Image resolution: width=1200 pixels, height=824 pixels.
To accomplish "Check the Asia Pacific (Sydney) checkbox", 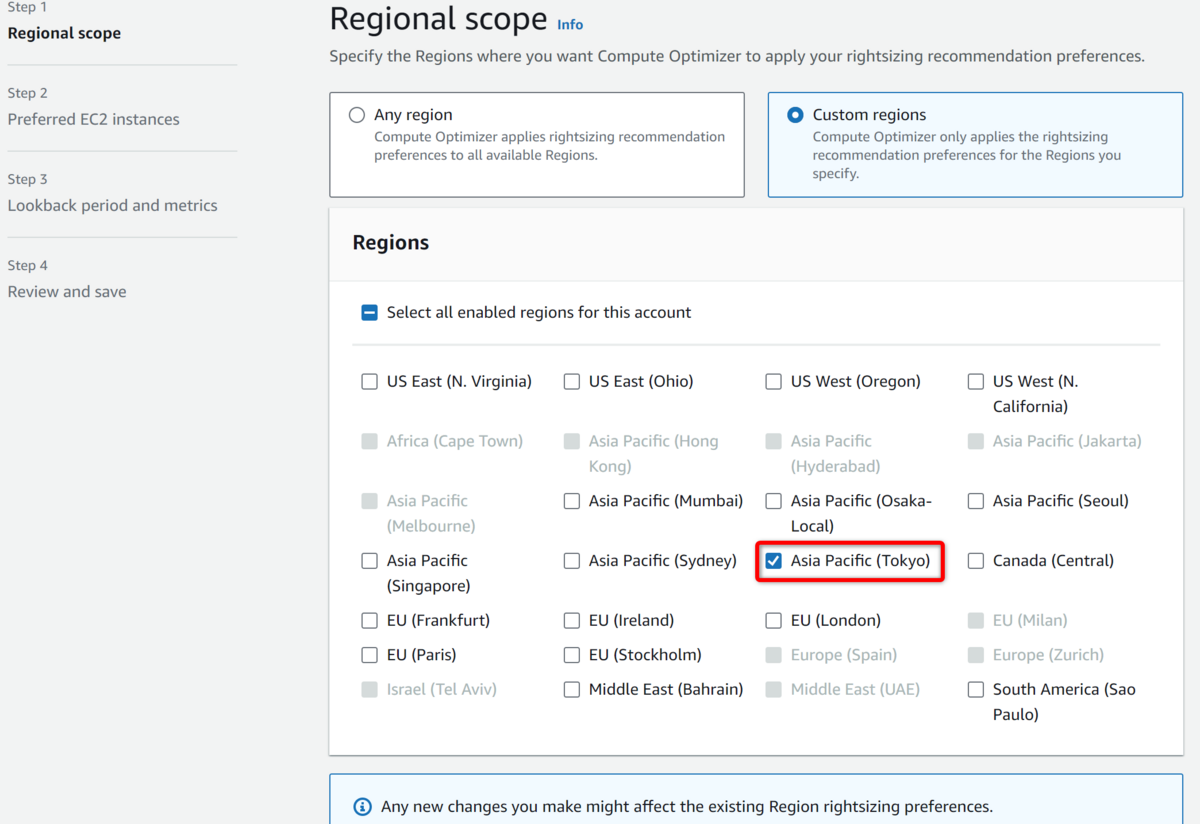I will [571, 561].
